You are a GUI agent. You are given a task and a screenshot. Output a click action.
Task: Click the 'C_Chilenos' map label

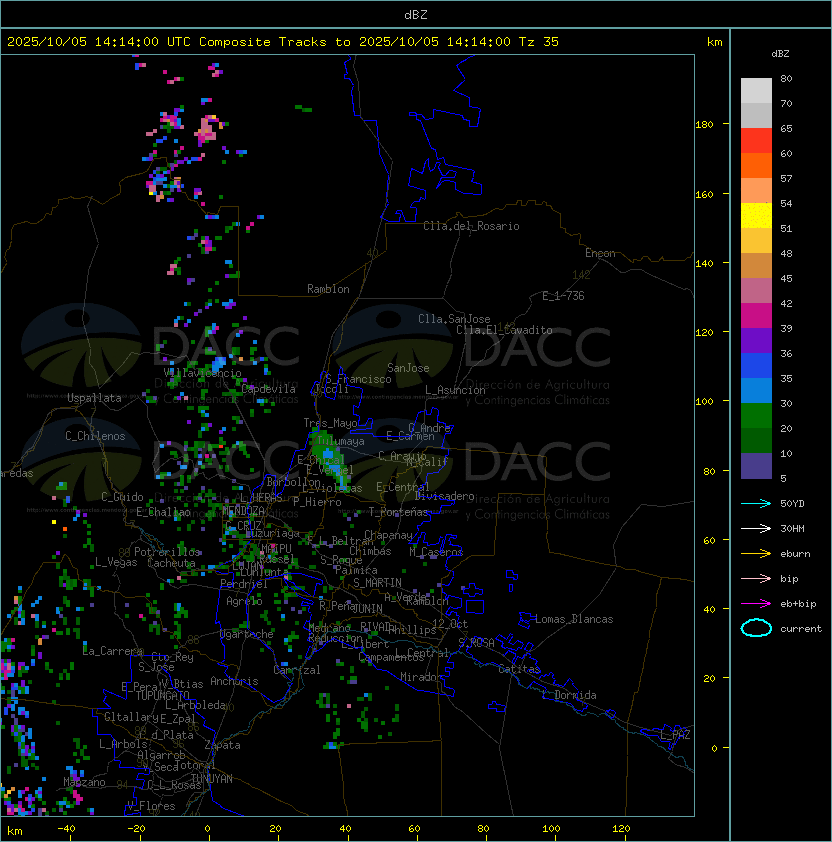click(95, 436)
